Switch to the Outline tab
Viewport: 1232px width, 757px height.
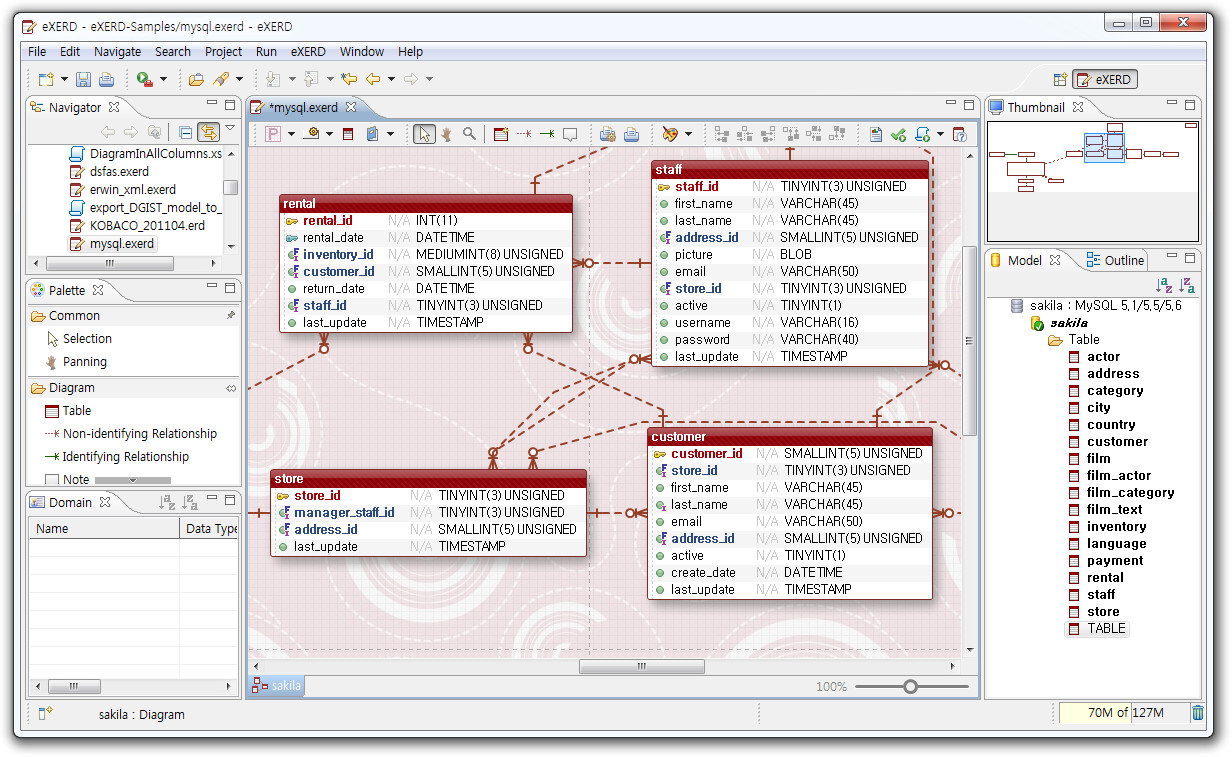(1116, 260)
